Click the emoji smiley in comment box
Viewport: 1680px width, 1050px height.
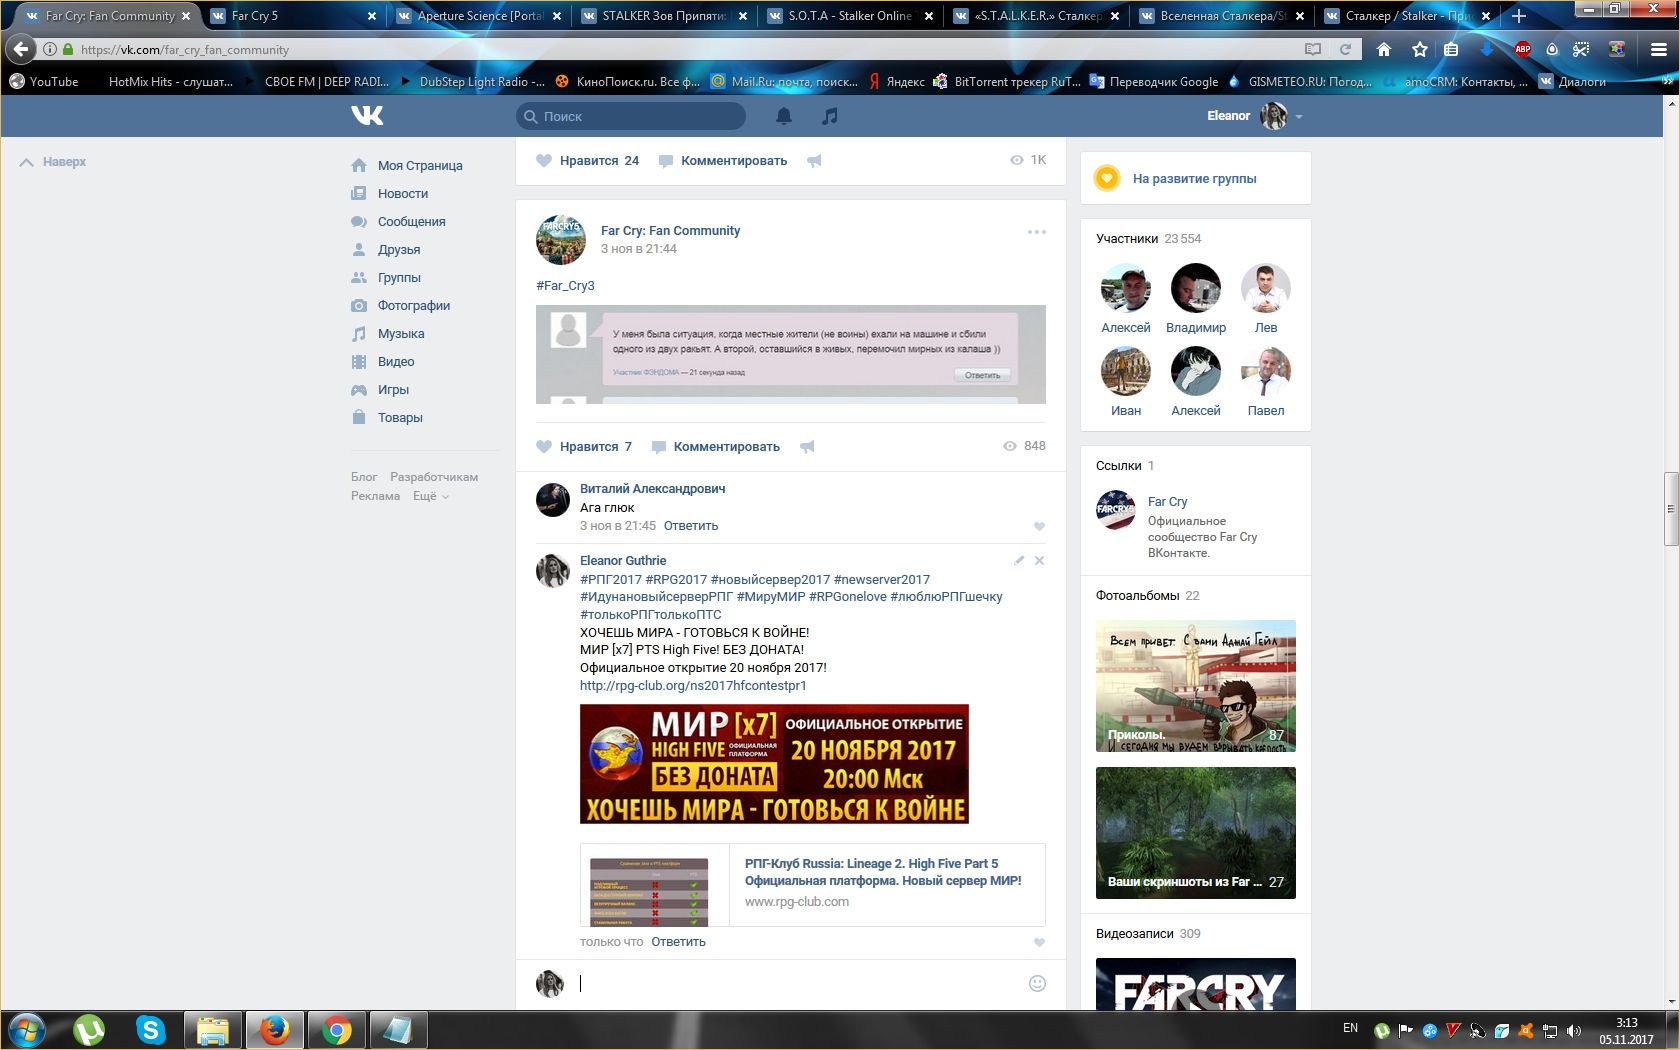pyautogui.click(x=1037, y=983)
